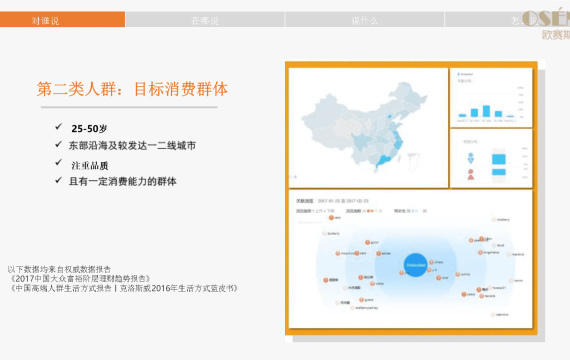
Task: Open the 说什么 tab
Action: coord(364,20)
